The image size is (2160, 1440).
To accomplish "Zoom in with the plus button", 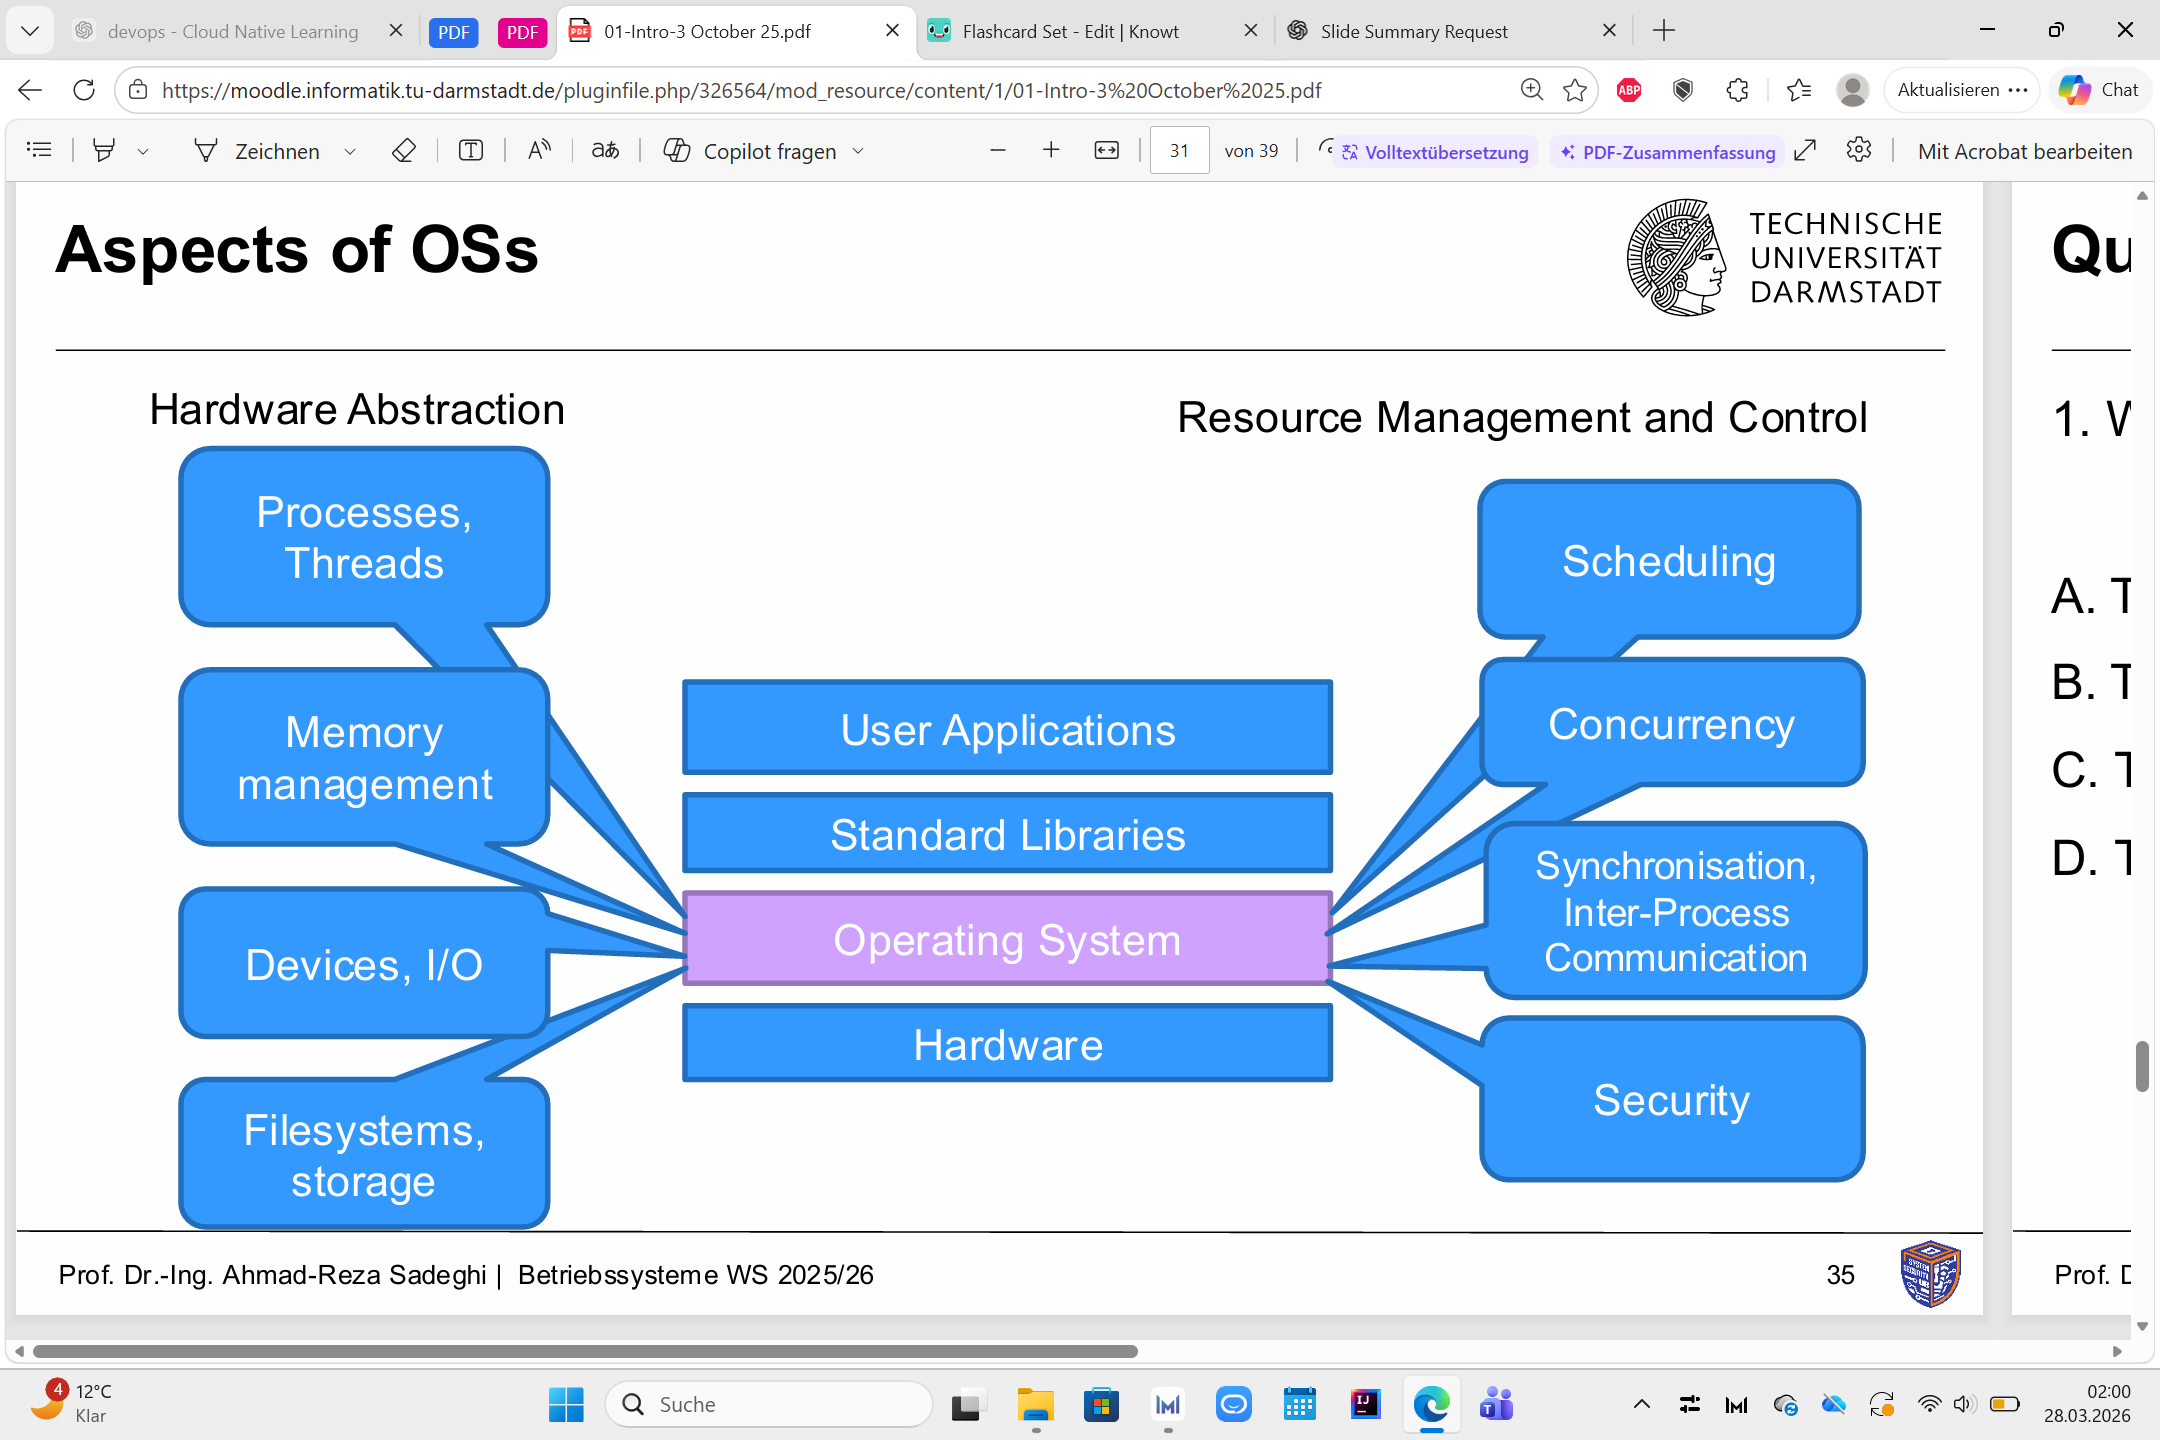I will 1051,151.
